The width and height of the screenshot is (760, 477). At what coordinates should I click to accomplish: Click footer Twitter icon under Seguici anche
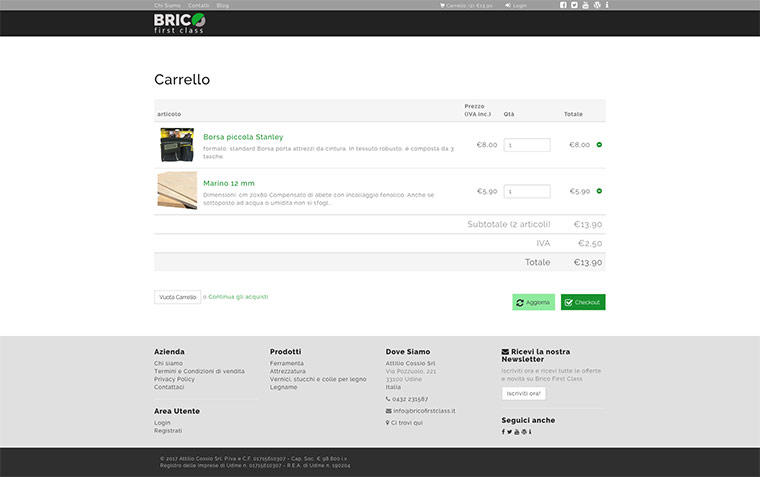click(509, 431)
